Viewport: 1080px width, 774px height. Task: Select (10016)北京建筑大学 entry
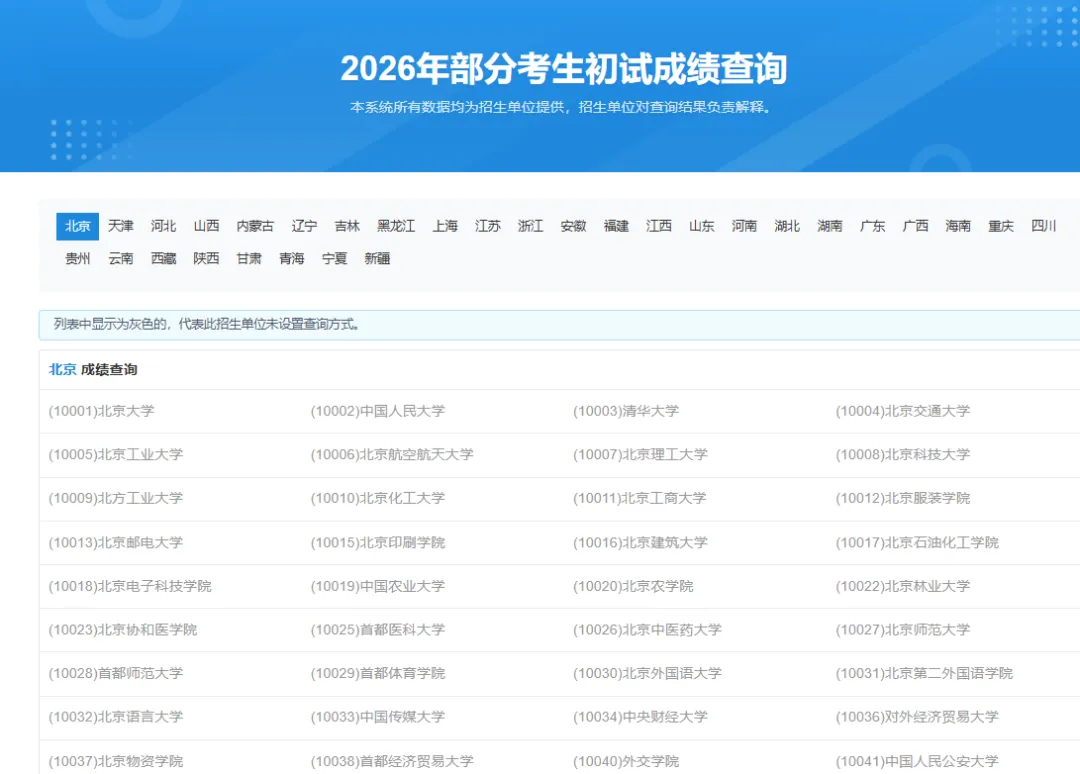click(x=641, y=543)
